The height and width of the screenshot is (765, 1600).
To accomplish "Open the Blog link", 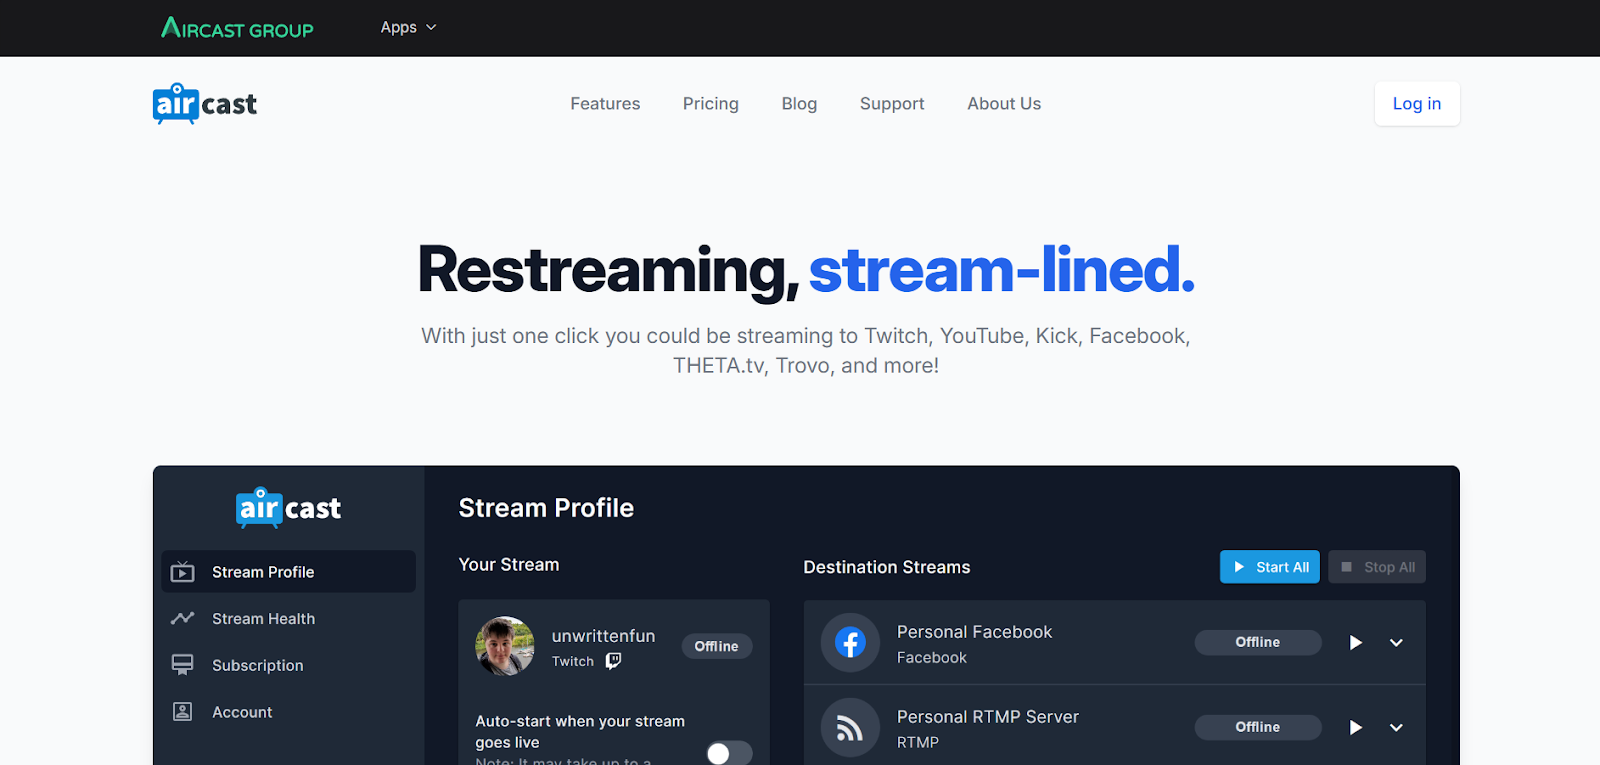I will 799,104.
